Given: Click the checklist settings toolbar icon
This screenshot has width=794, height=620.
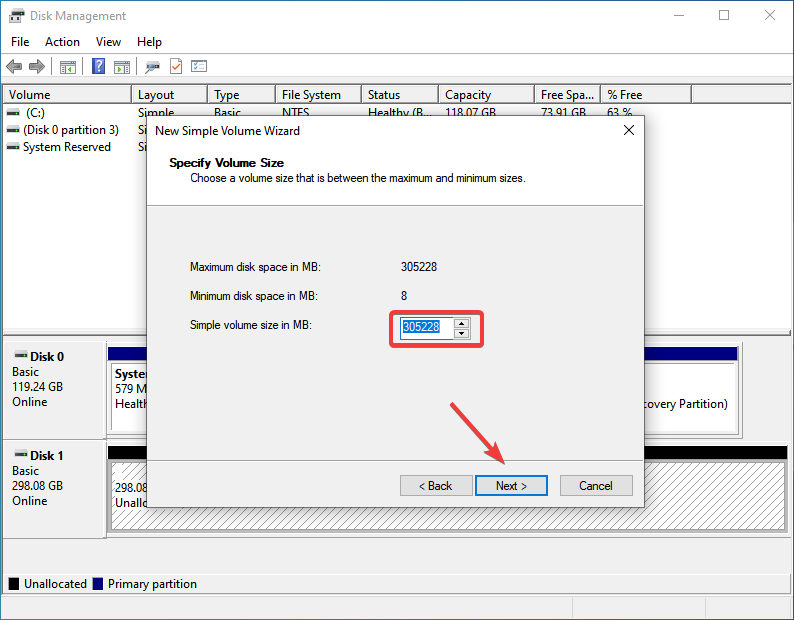Looking at the screenshot, I should coord(199,66).
